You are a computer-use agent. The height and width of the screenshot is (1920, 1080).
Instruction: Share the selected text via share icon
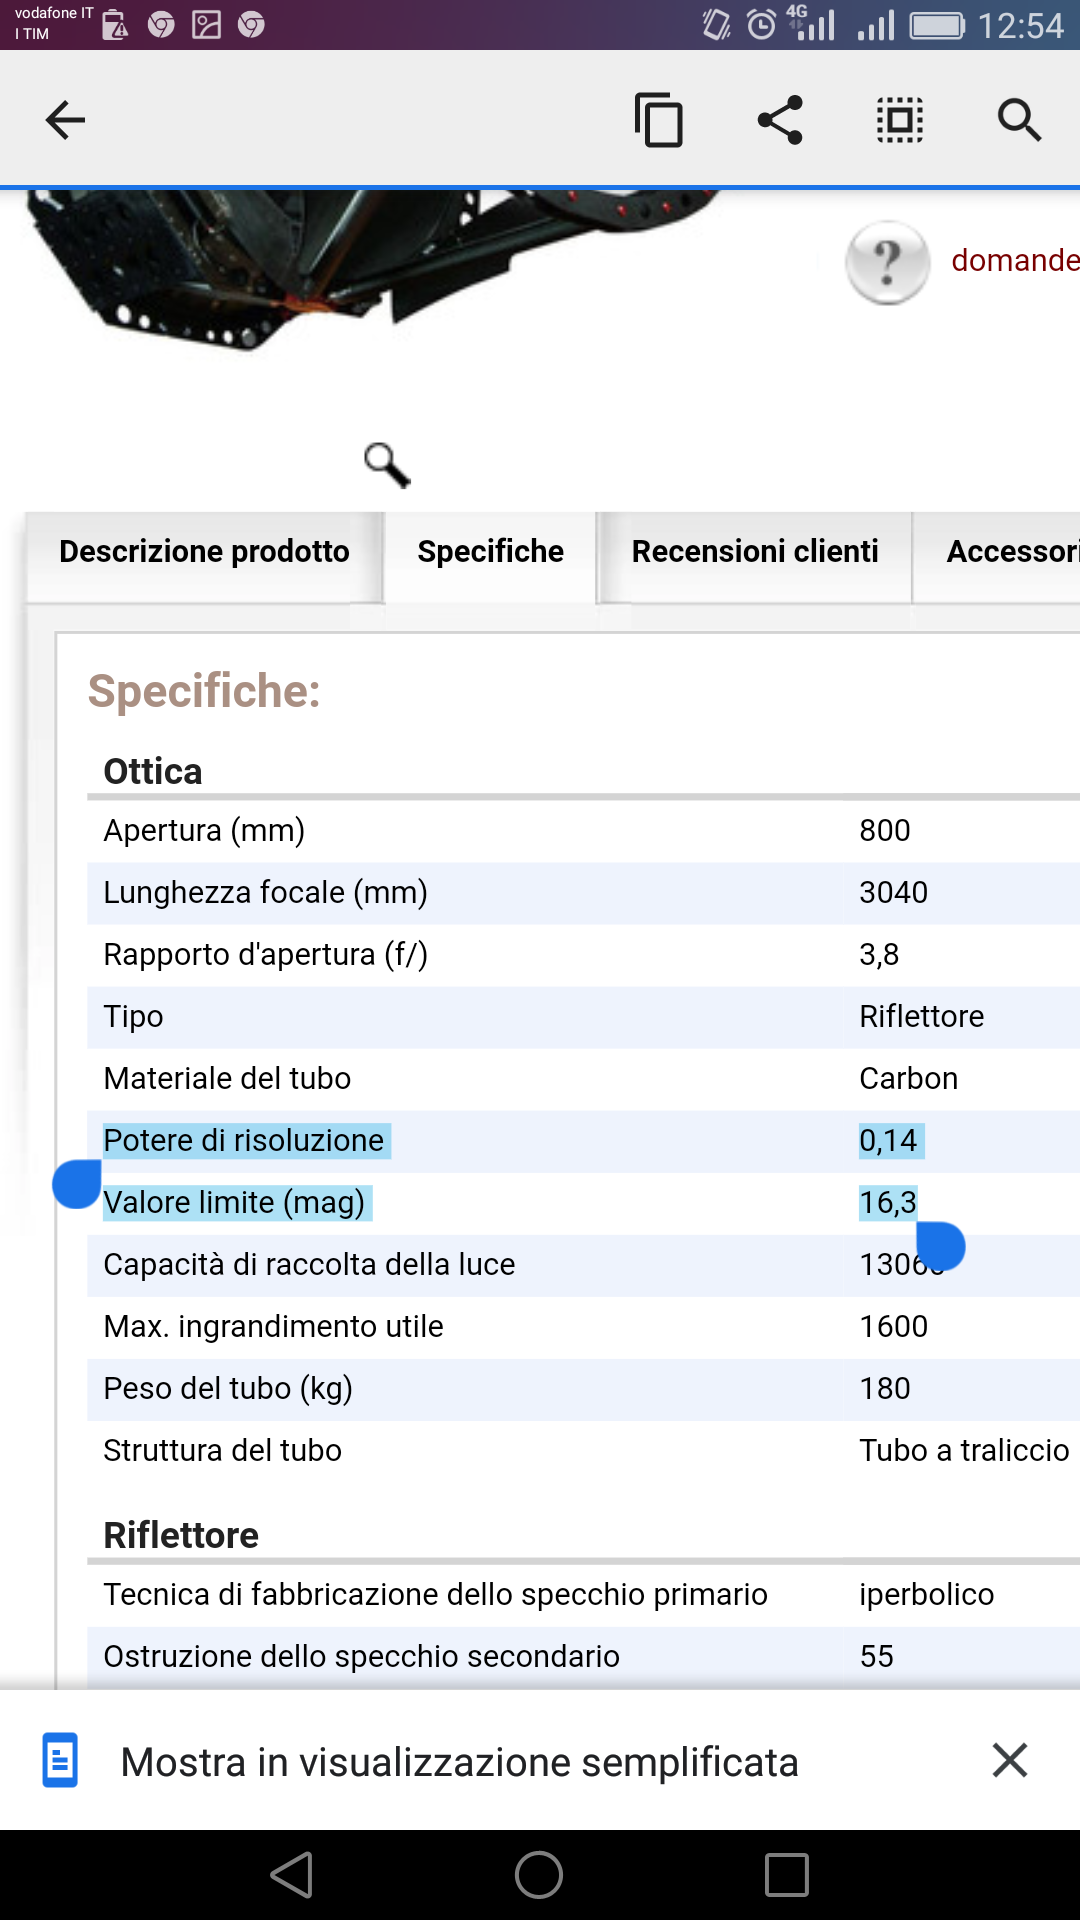(x=780, y=120)
